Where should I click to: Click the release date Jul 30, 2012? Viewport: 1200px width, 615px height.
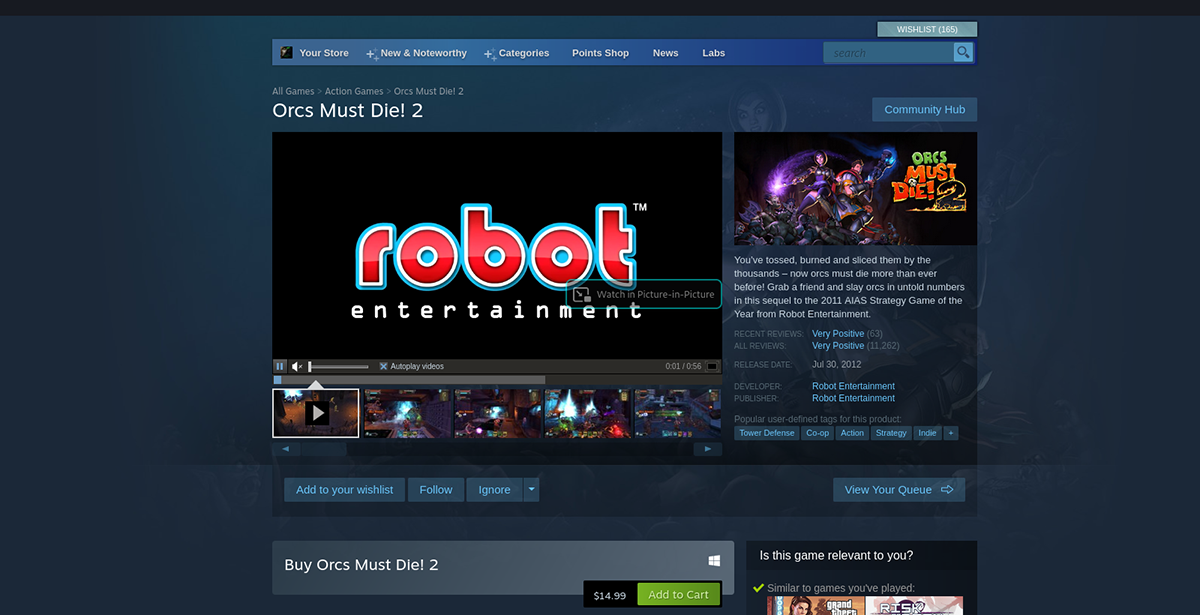836,365
